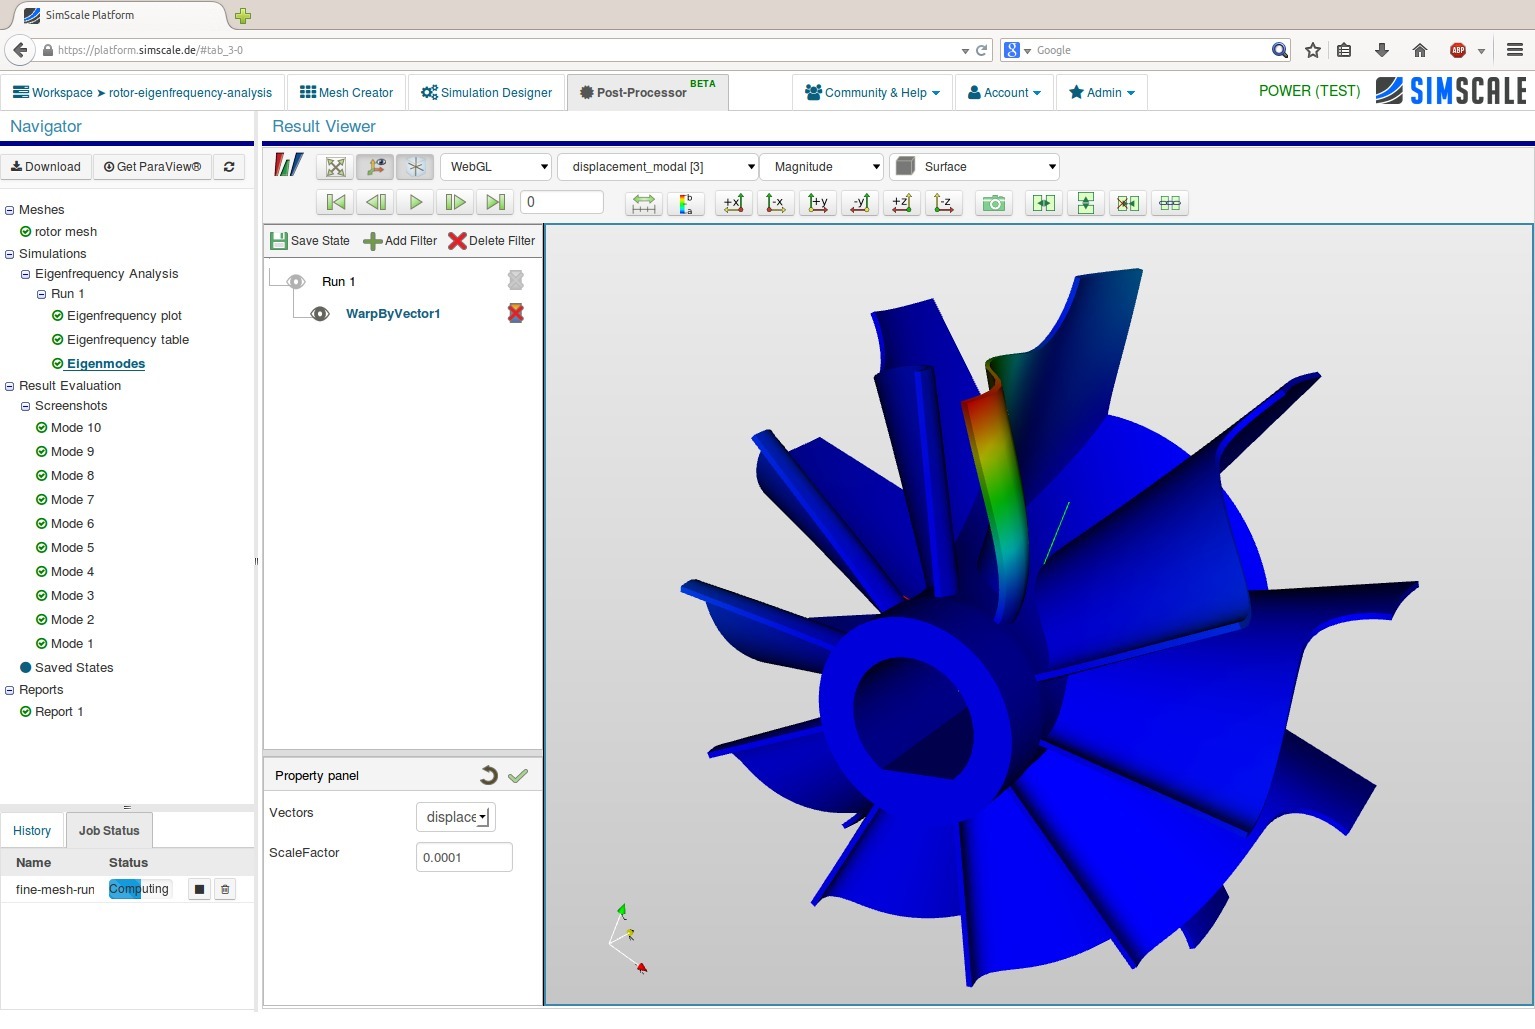Take a screenshot with the camera icon

click(993, 203)
